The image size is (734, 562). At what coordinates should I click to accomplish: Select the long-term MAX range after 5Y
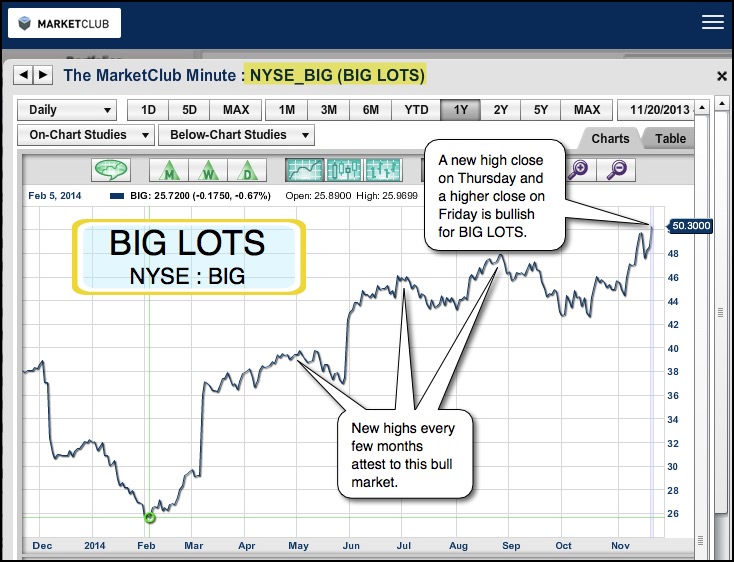[587, 110]
